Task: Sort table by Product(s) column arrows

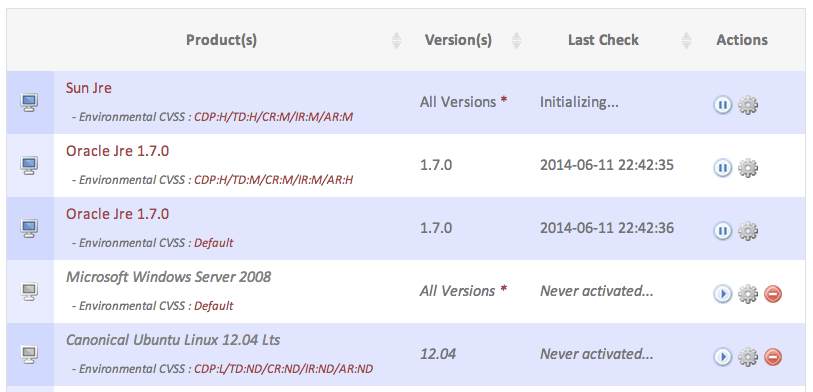Action: coord(396,40)
